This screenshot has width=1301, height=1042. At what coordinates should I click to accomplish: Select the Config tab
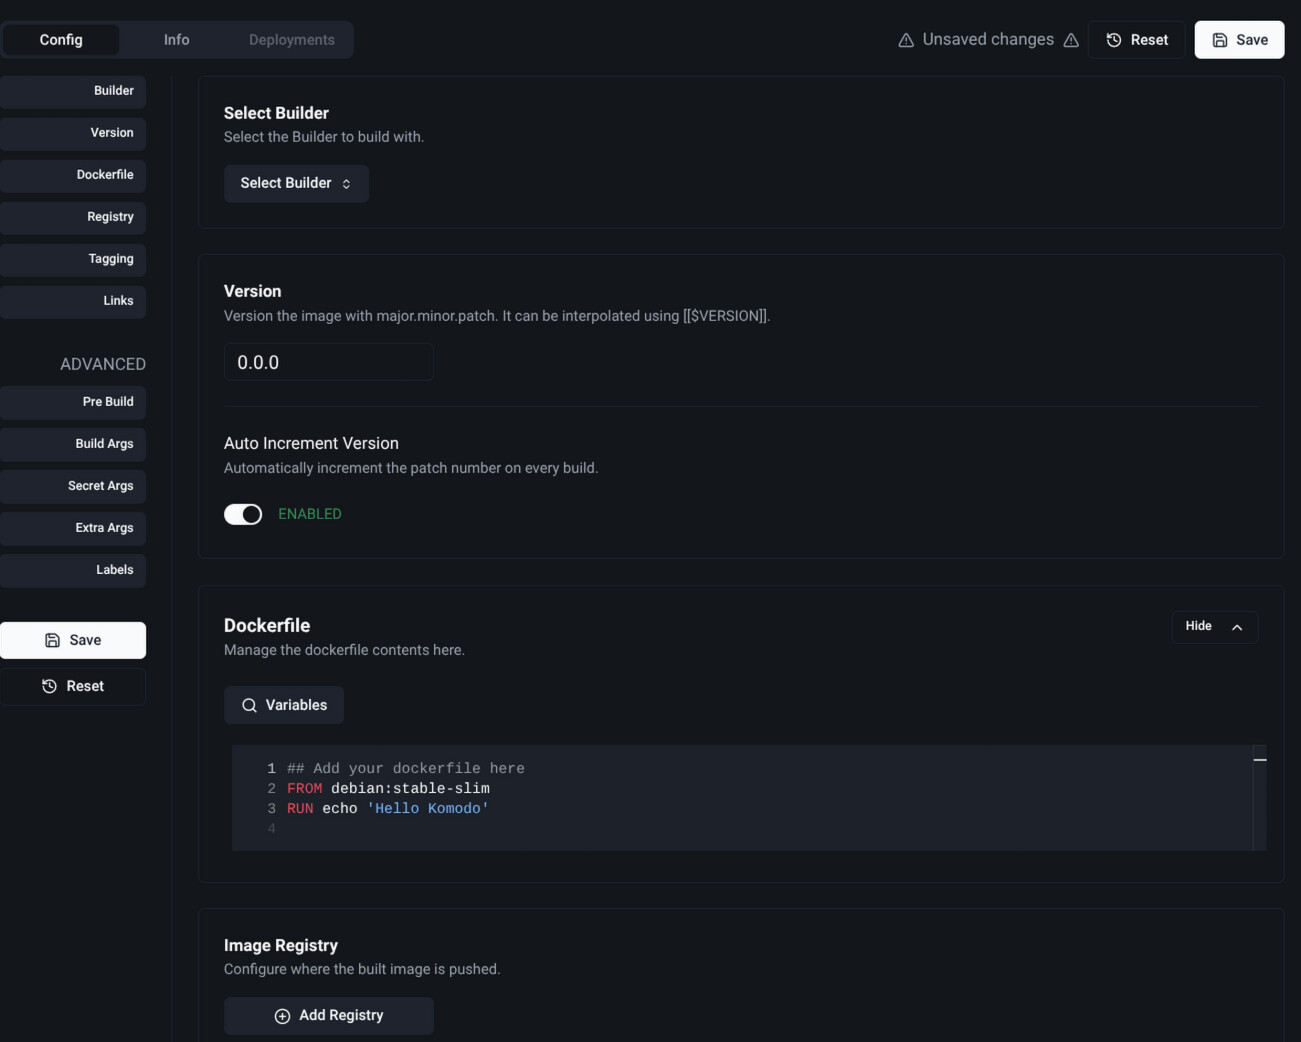point(61,40)
